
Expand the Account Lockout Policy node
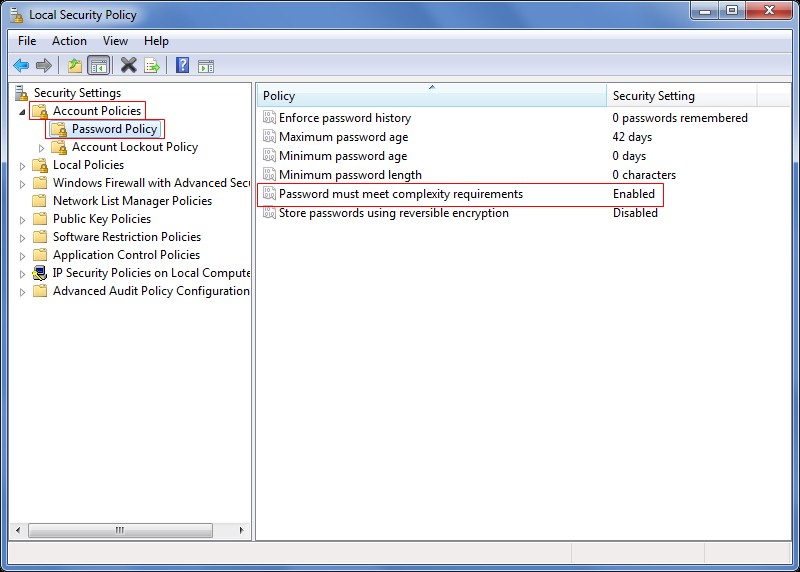pyautogui.click(x=41, y=148)
